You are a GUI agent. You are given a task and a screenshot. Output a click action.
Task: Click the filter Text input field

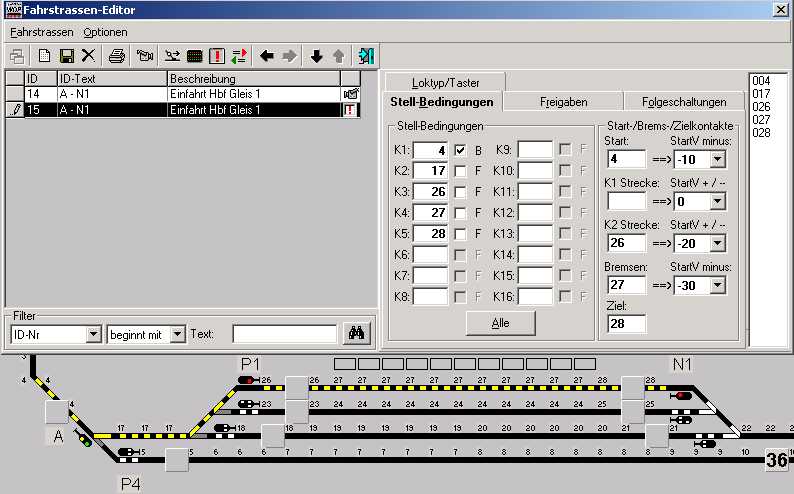(x=284, y=333)
